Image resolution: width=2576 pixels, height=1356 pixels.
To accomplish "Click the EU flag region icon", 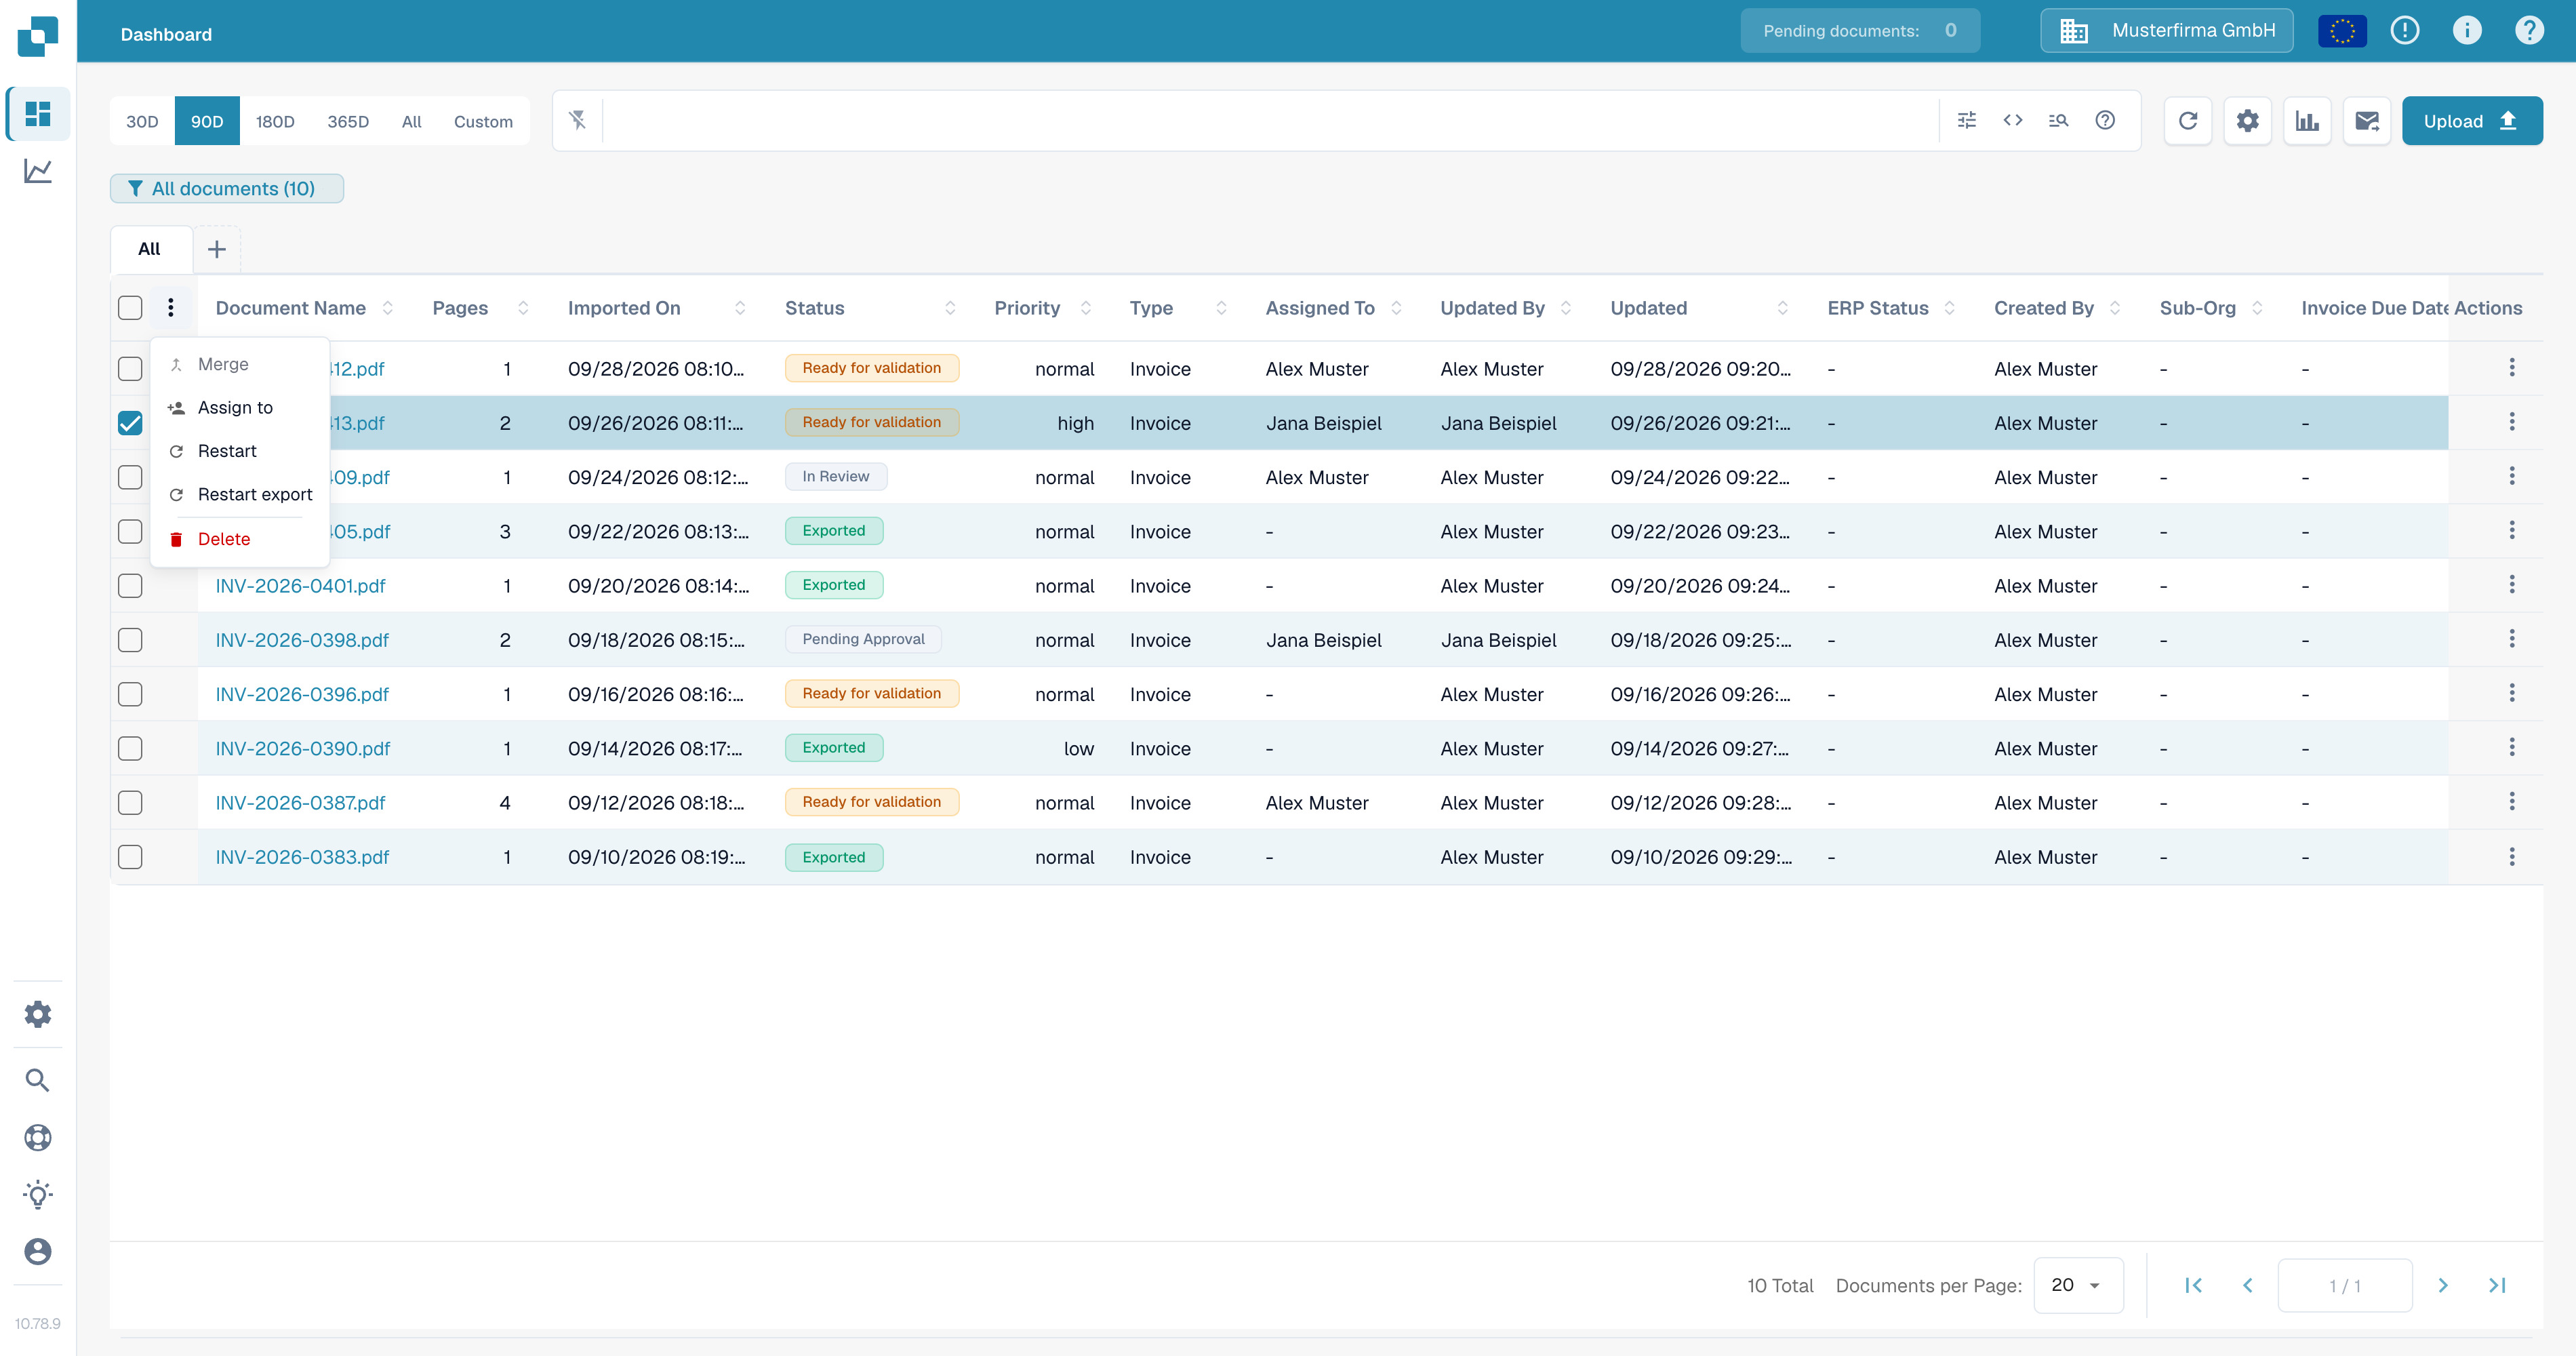I will (x=2342, y=31).
